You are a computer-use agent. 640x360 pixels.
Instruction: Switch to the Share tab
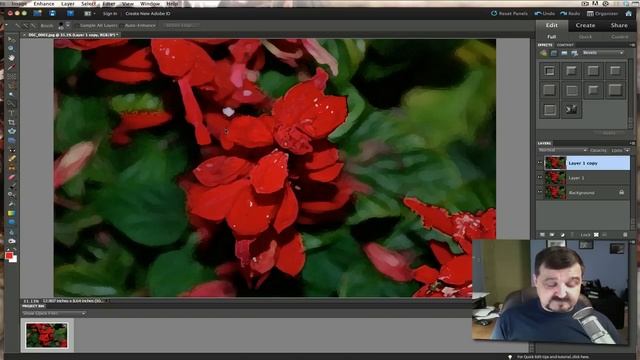619,25
